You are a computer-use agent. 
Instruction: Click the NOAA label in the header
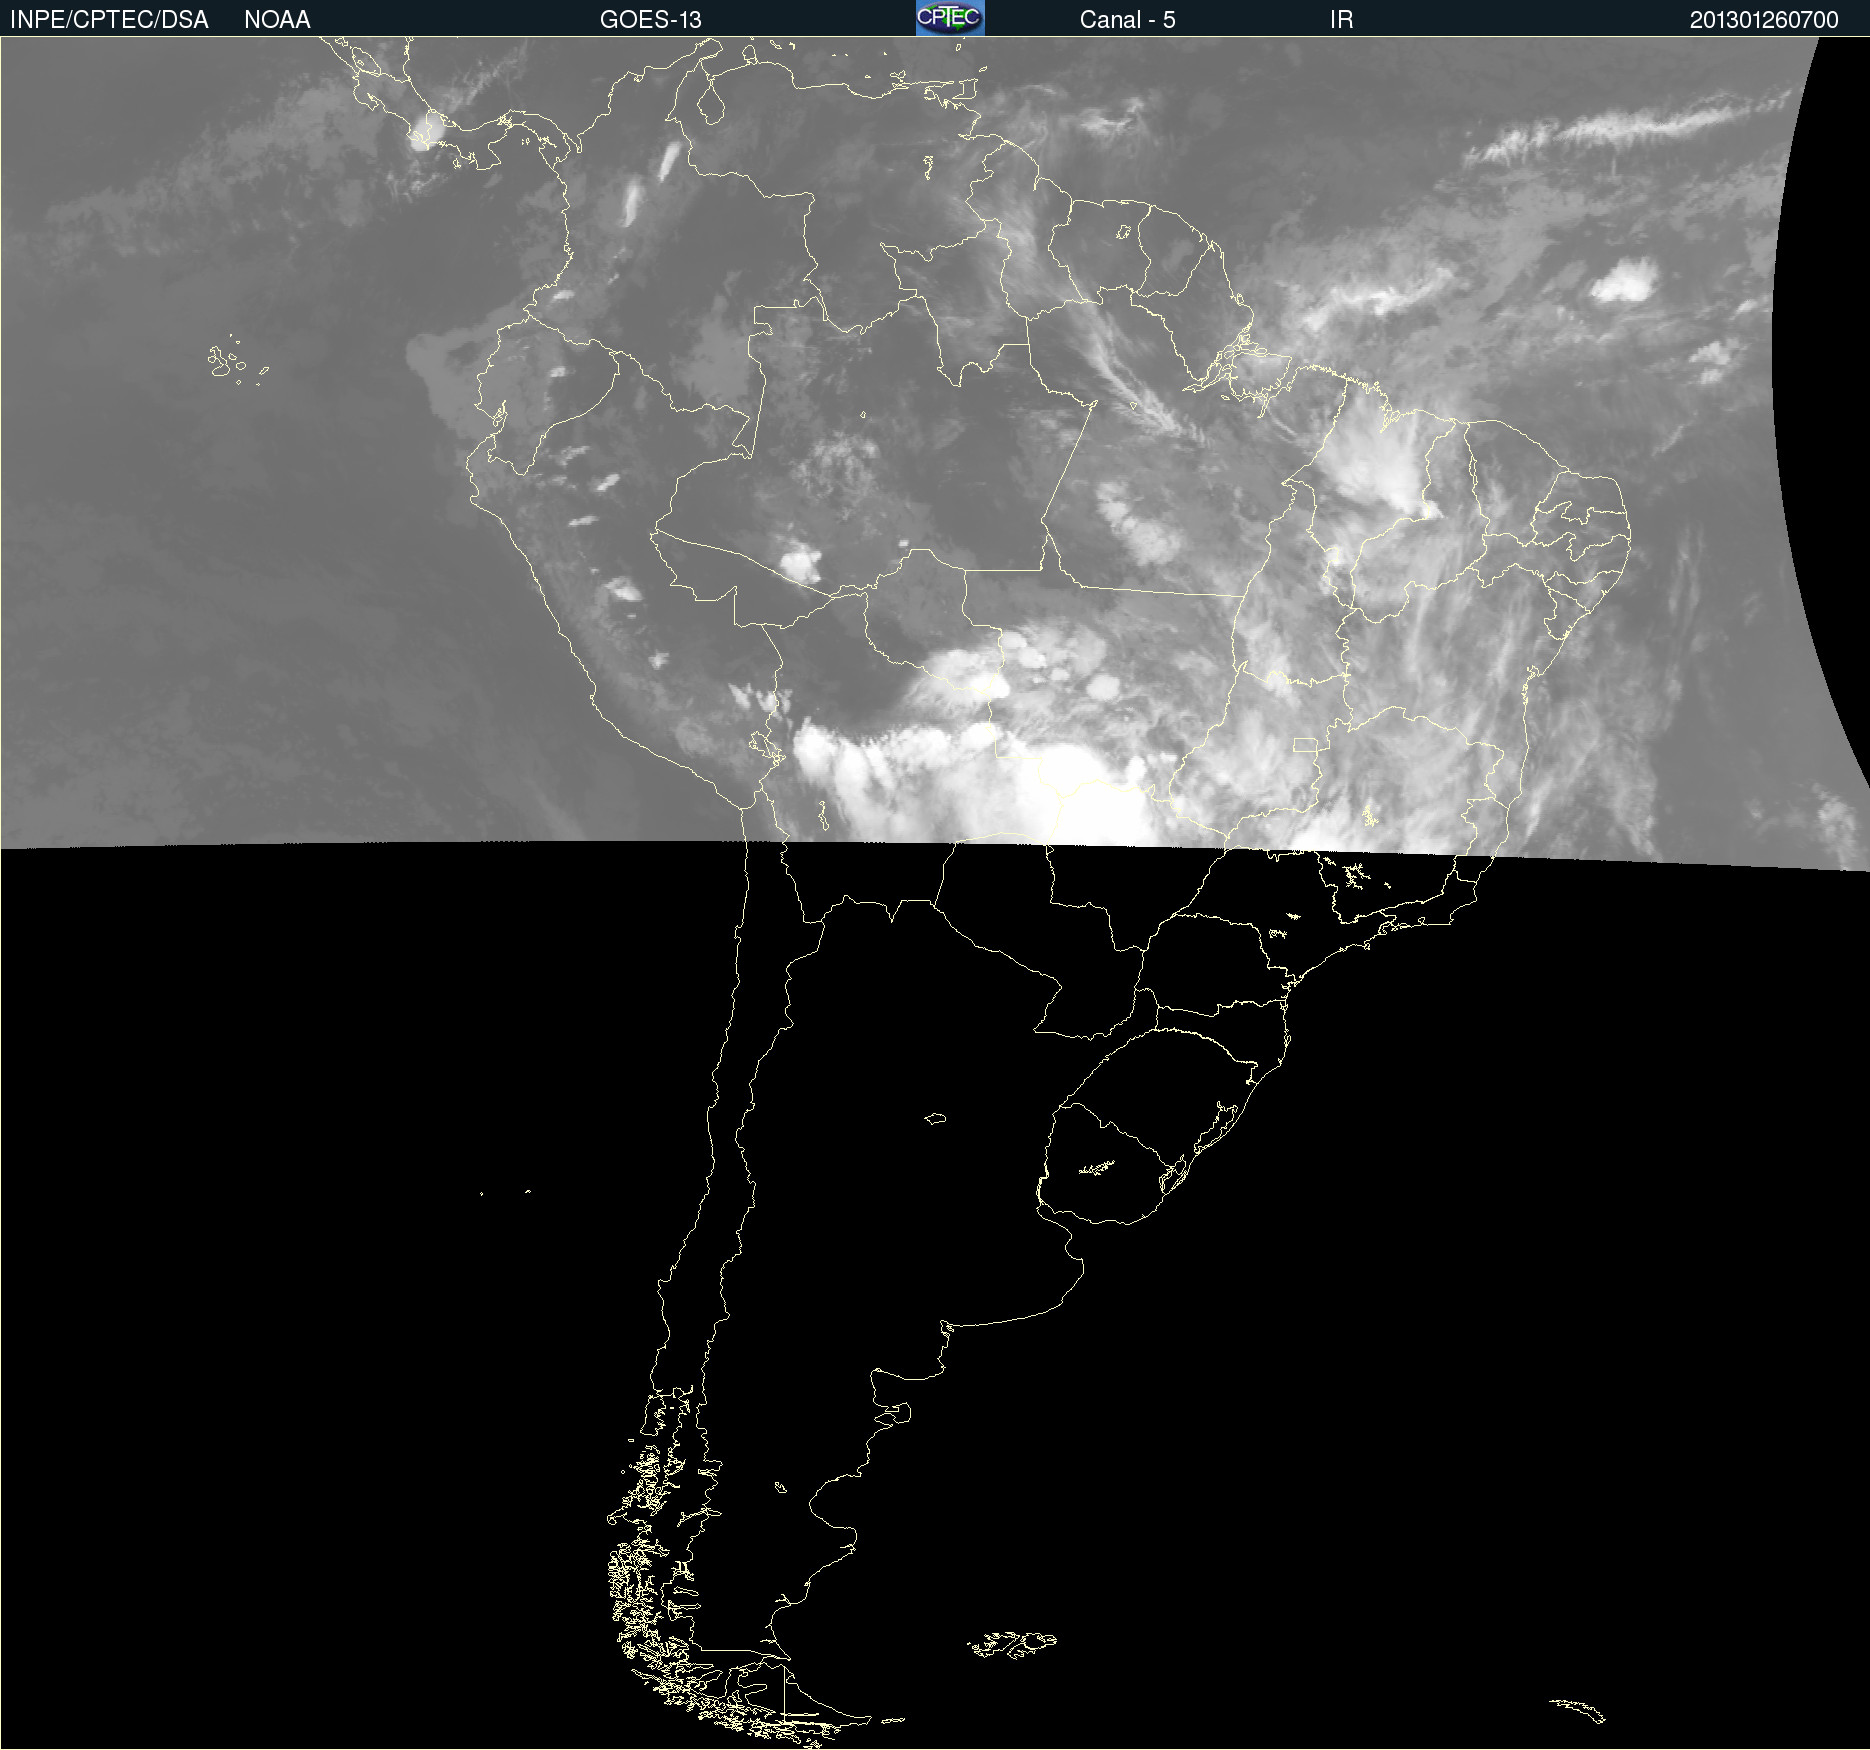pos(277,20)
